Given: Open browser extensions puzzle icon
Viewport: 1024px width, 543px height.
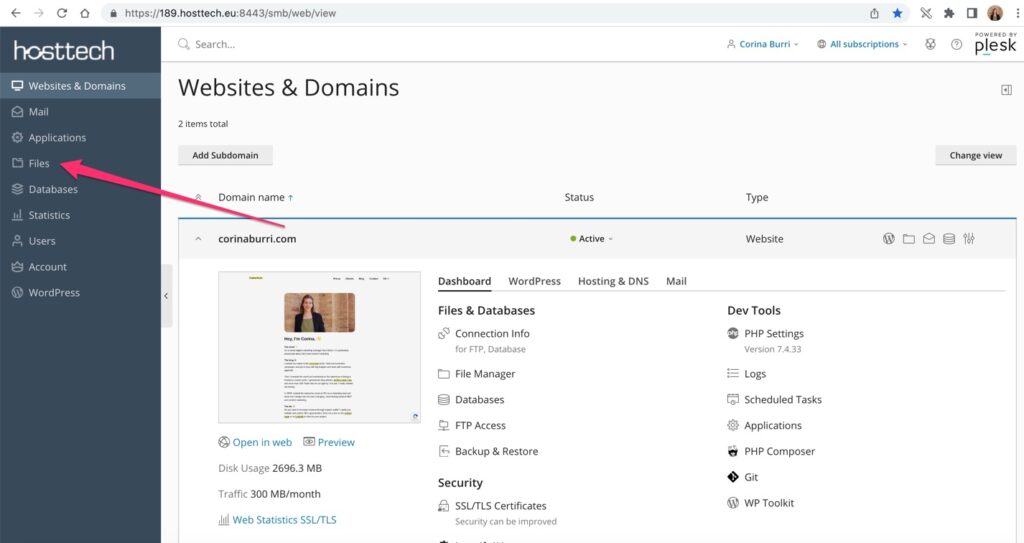Looking at the screenshot, I should [949, 13].
